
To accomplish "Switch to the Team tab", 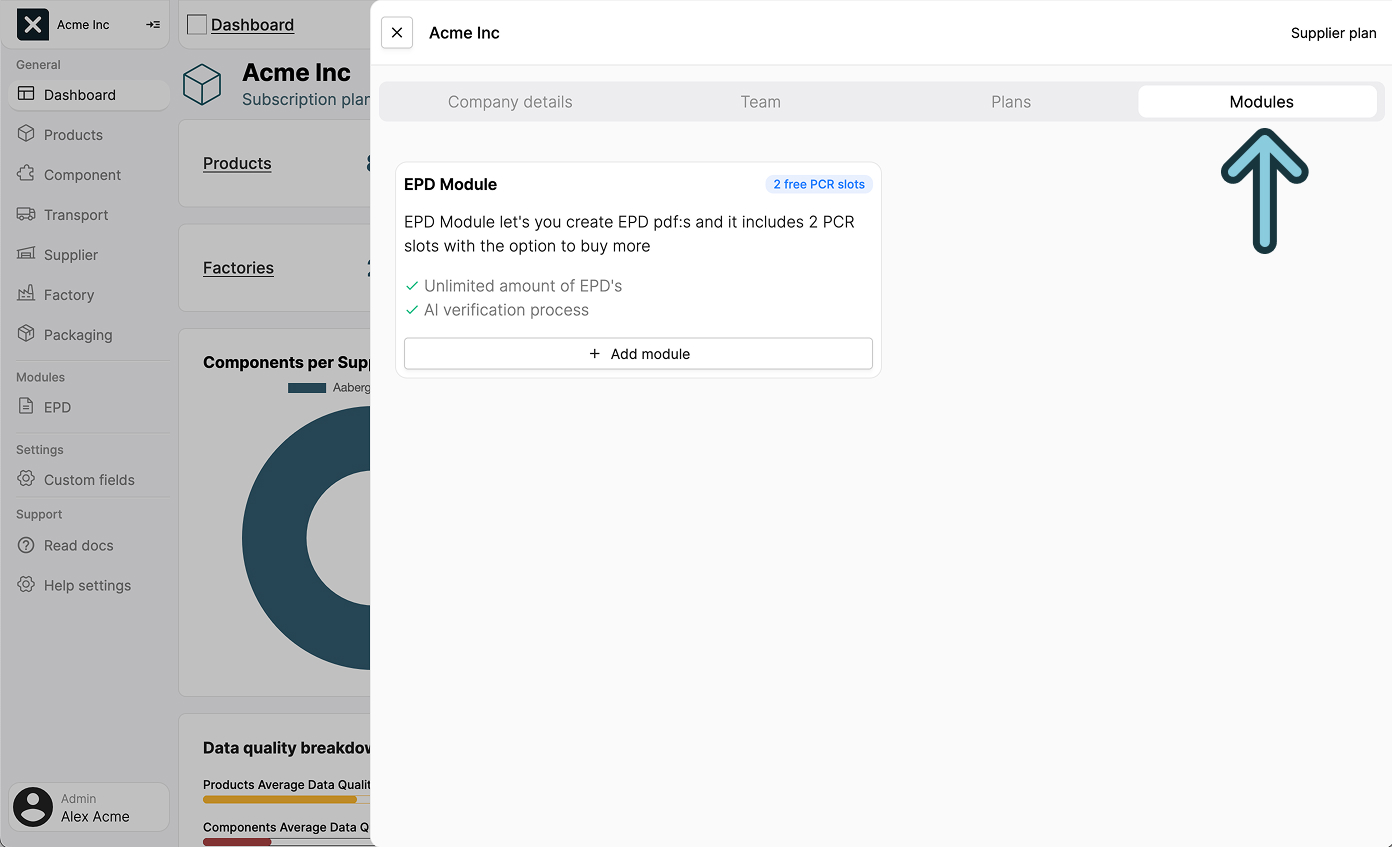I will [760, 102].
